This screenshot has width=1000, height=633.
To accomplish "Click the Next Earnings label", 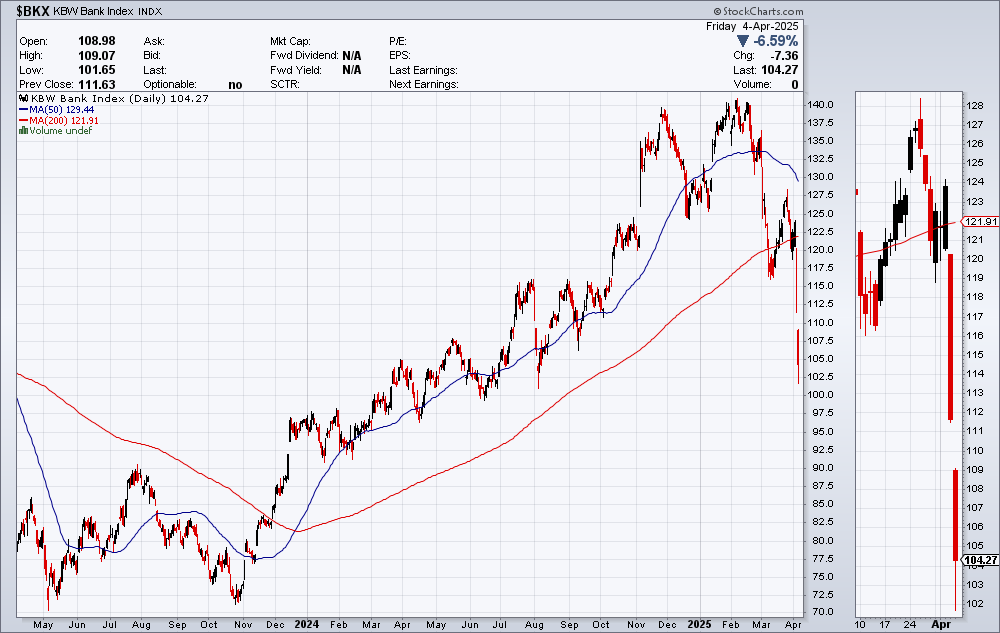I will click(424, 84).
